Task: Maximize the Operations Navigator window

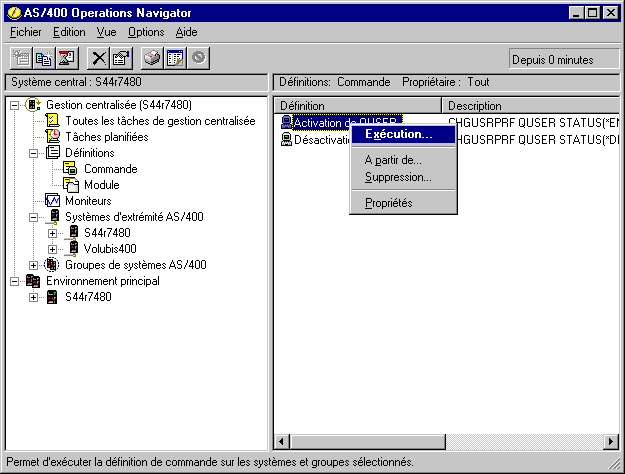Action: (592, 13)
